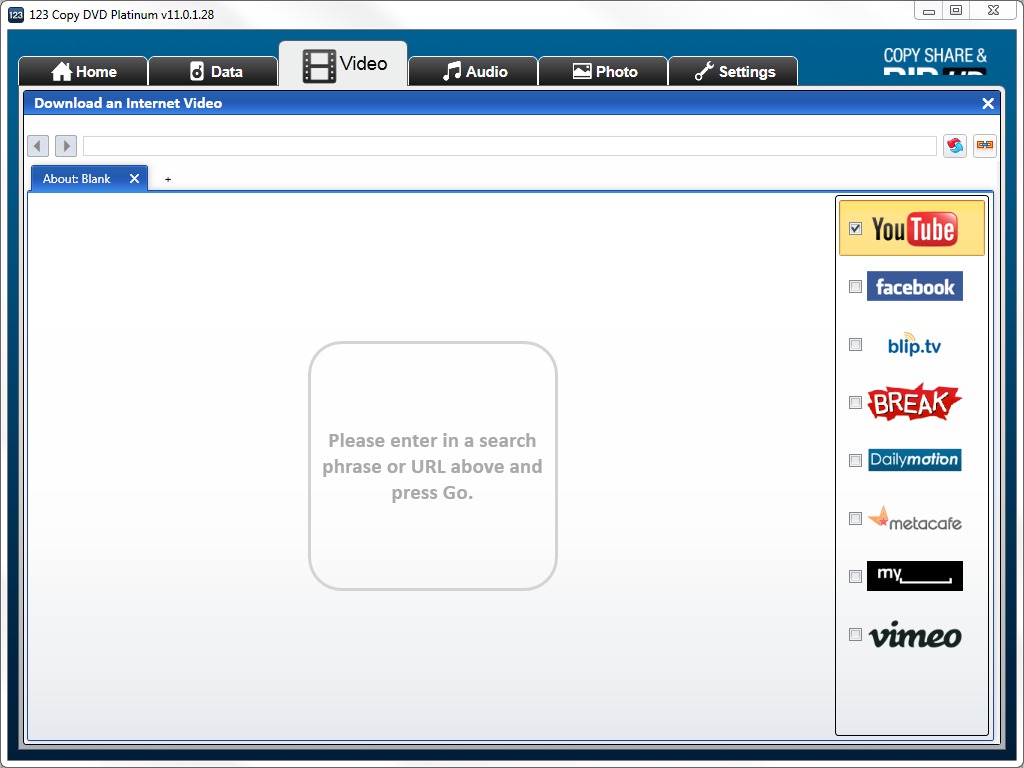Go to the Audio tab
Screen dimensions: 1024x768
[473, 71]
